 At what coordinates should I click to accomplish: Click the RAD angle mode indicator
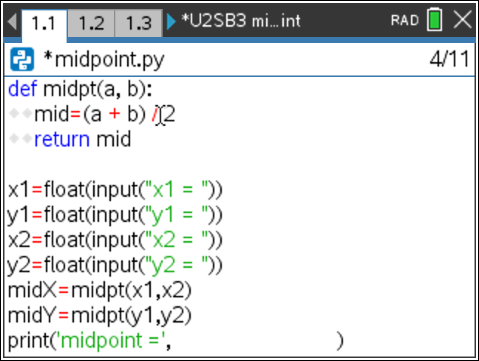pyautogui.click(x=405, y=21)
